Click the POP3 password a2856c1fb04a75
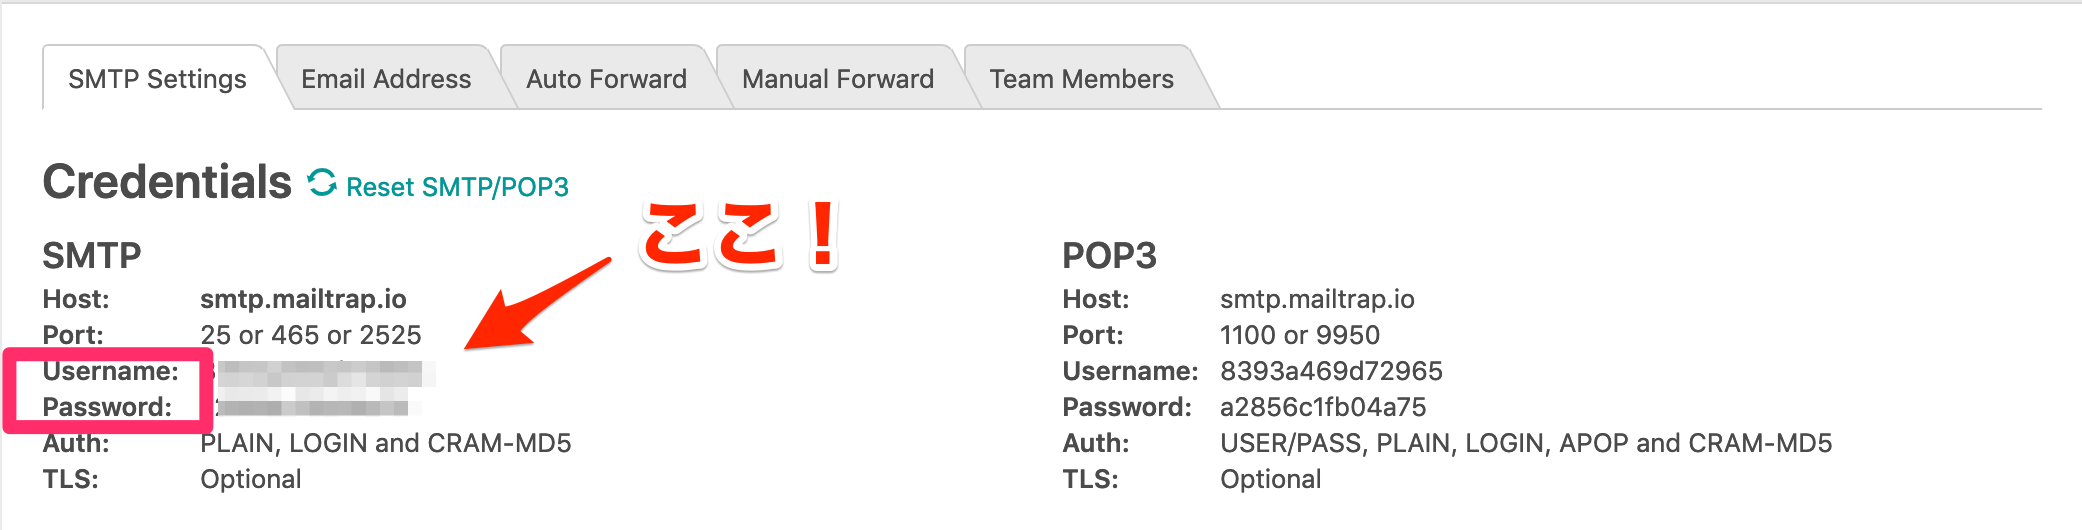 click(x=1323, y=407)
